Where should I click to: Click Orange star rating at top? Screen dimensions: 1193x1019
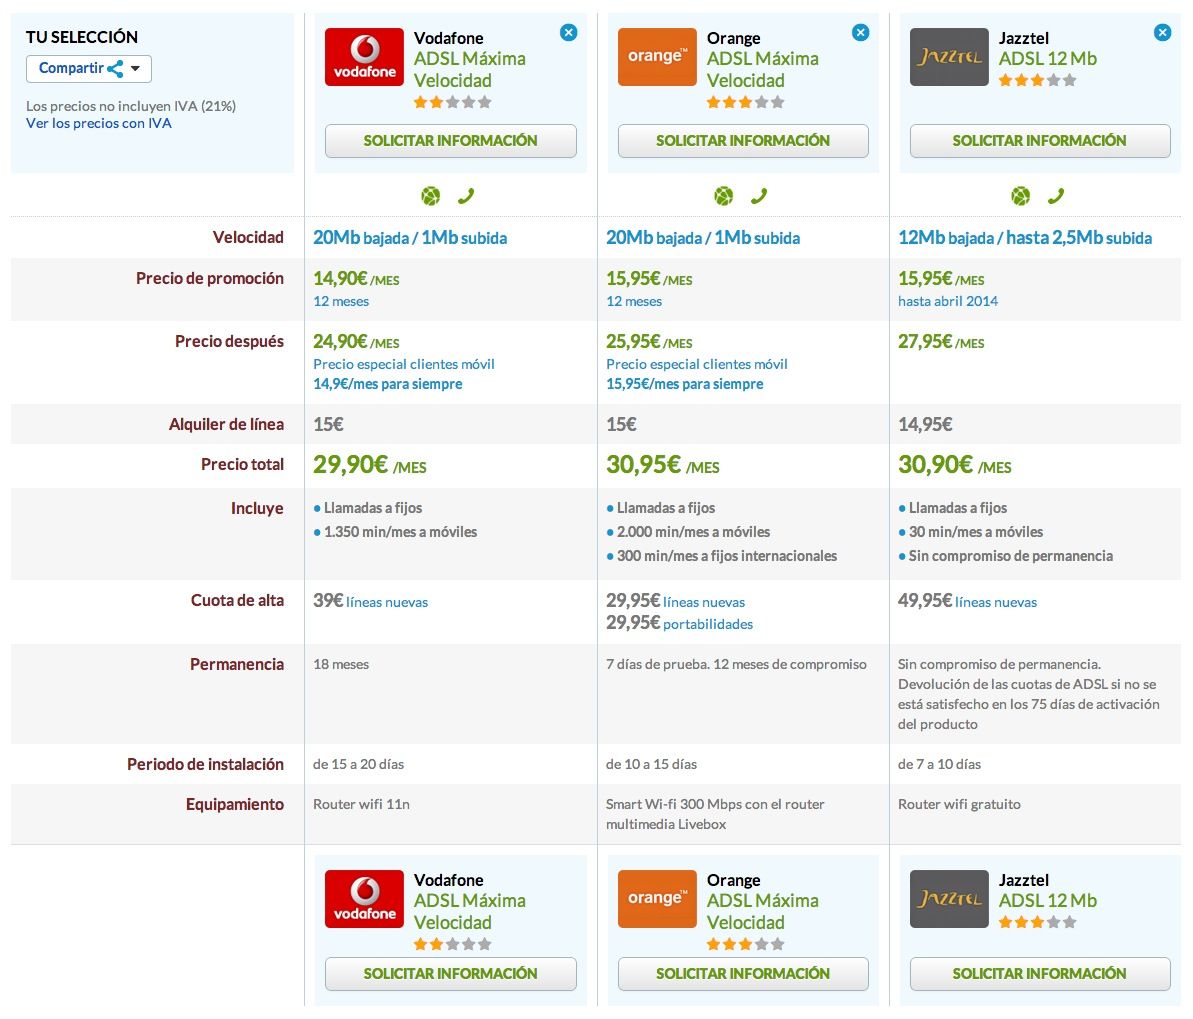click(x=746, y=102)
